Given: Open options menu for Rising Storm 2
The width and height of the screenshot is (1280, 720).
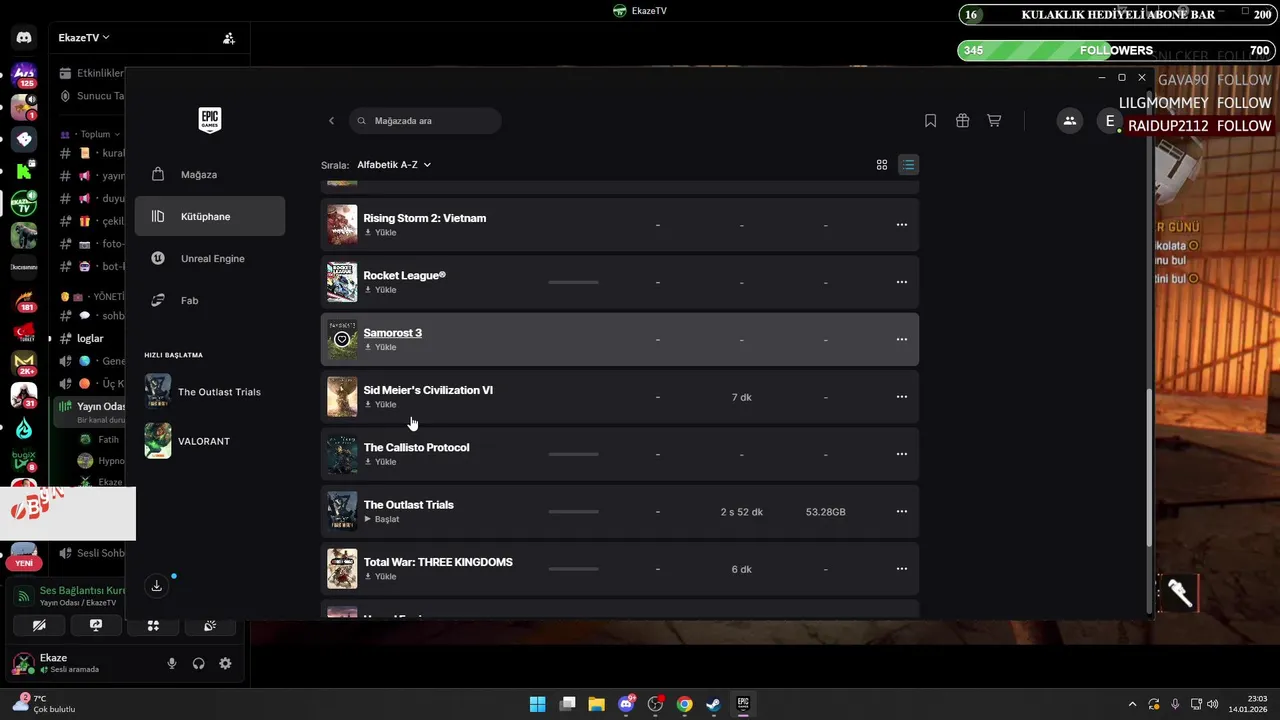Looking at the screenshot, I should pyautogui.click(x=902, y=225).
